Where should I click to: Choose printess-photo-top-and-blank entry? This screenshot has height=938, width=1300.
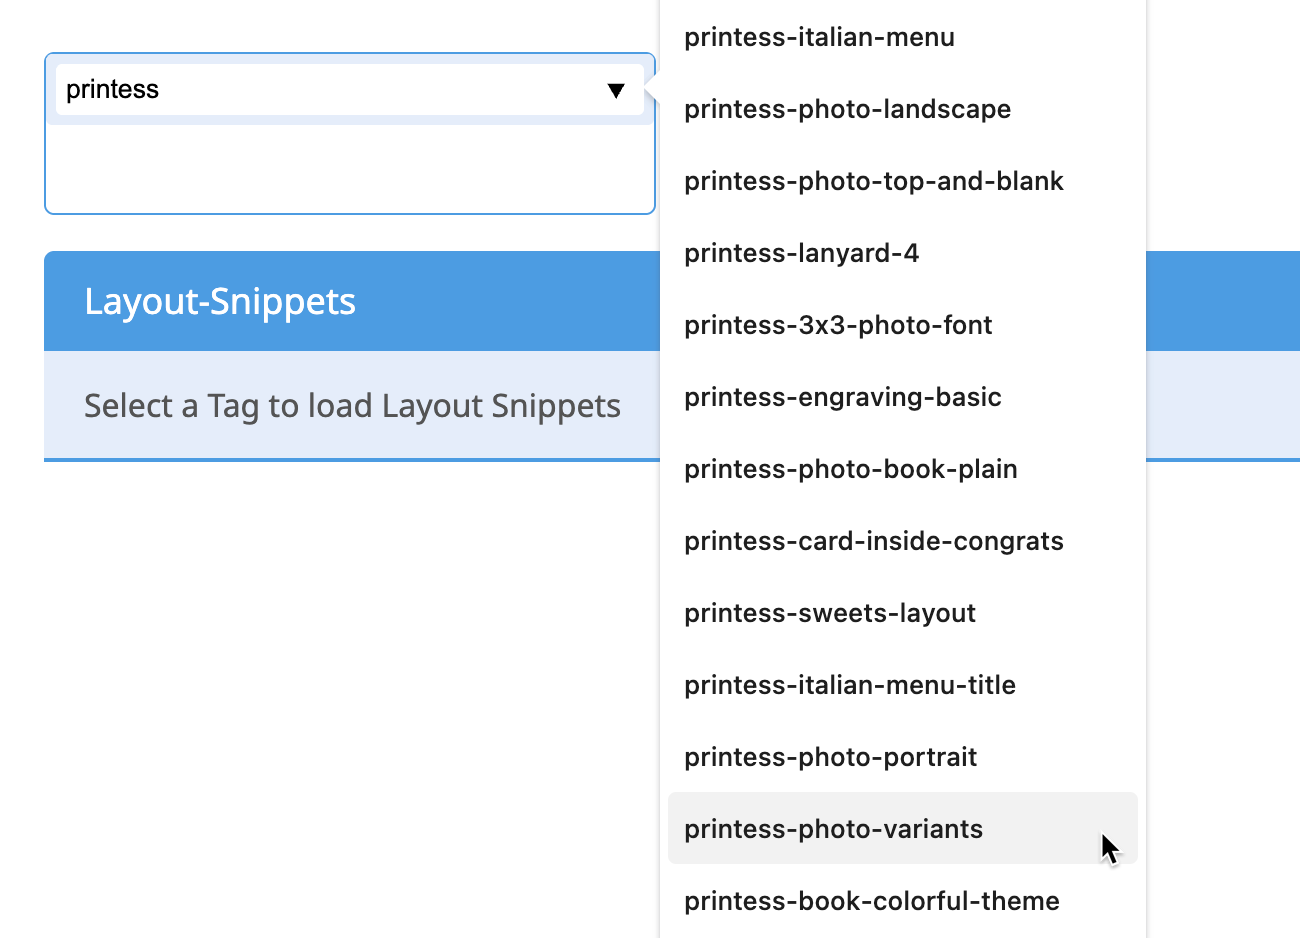point(874,181)
